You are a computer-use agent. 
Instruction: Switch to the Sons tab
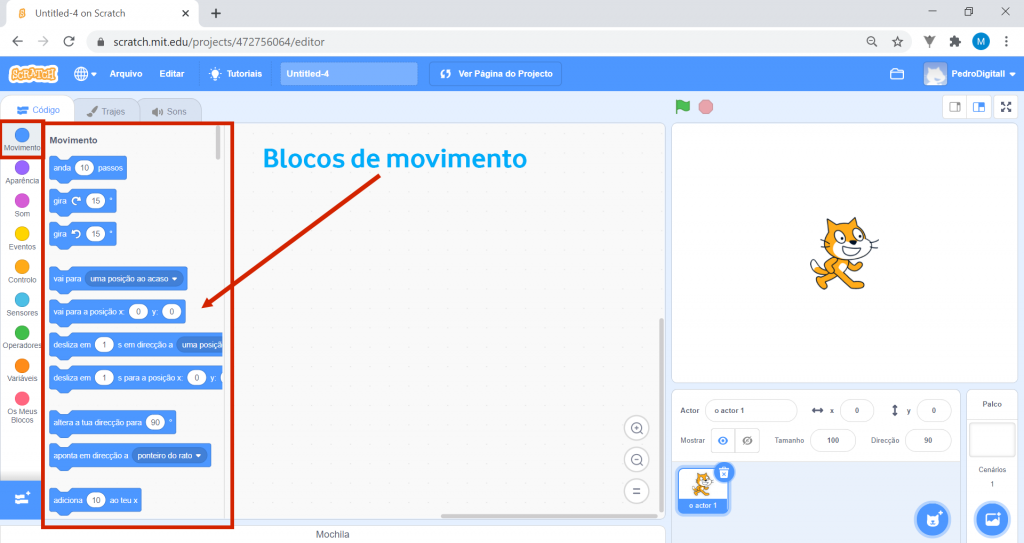(x=169, y=111)
